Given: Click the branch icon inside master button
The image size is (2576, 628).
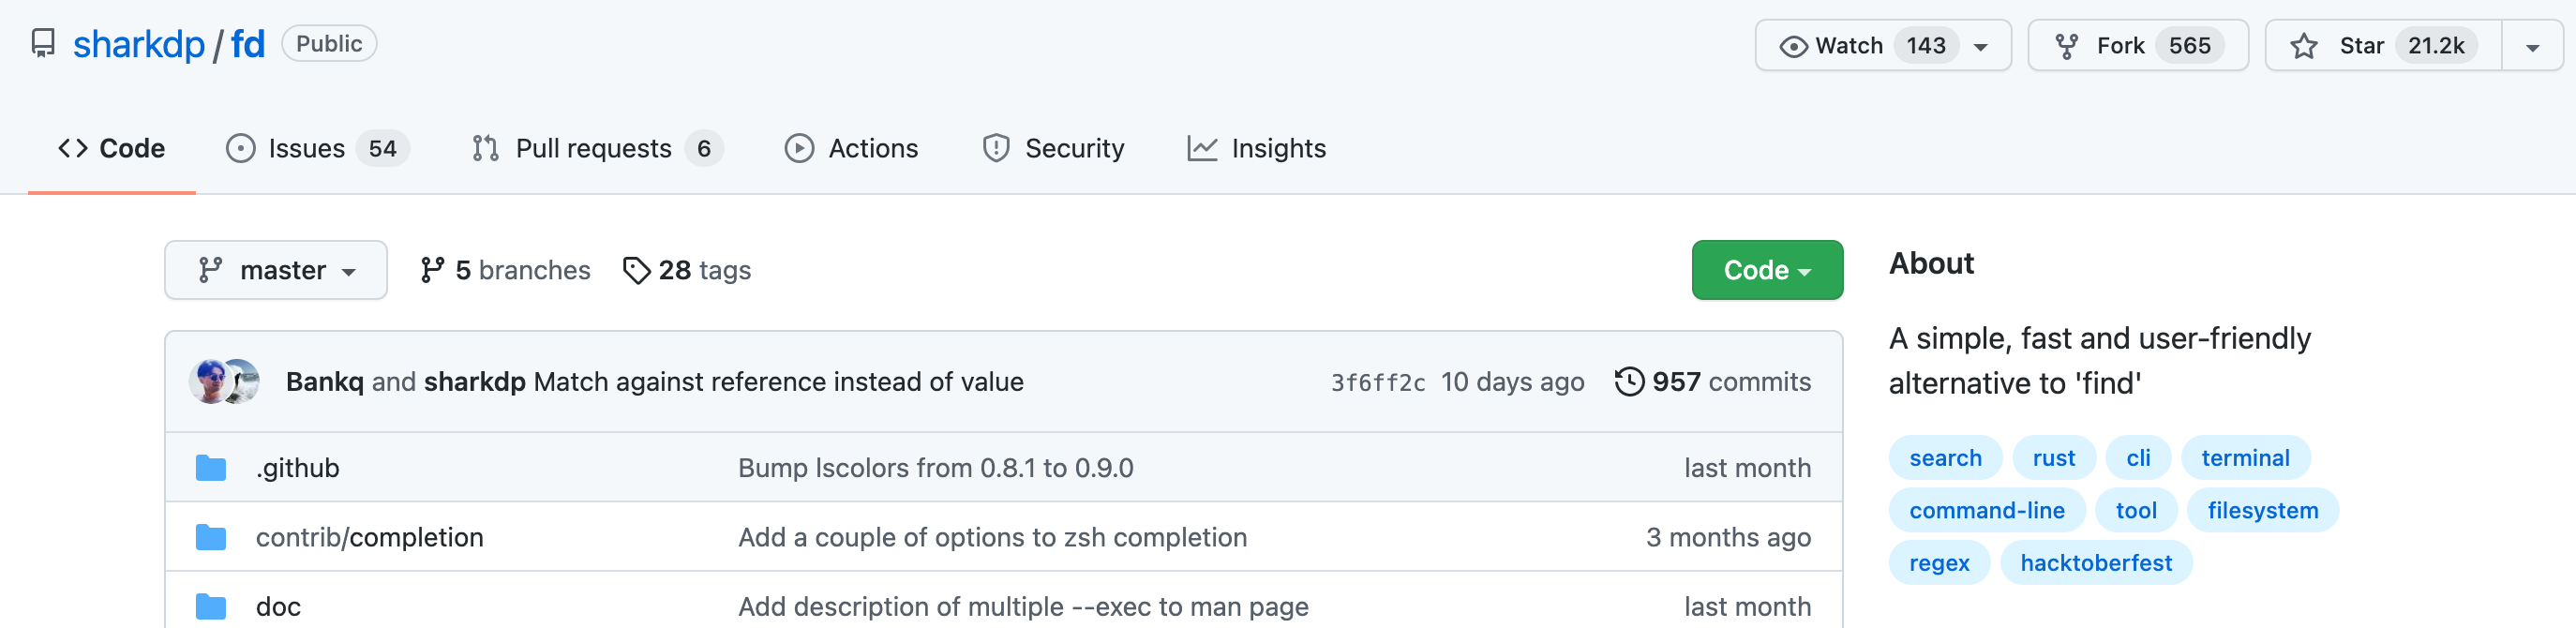Looking at the screenshot, I should coord(210,270).
